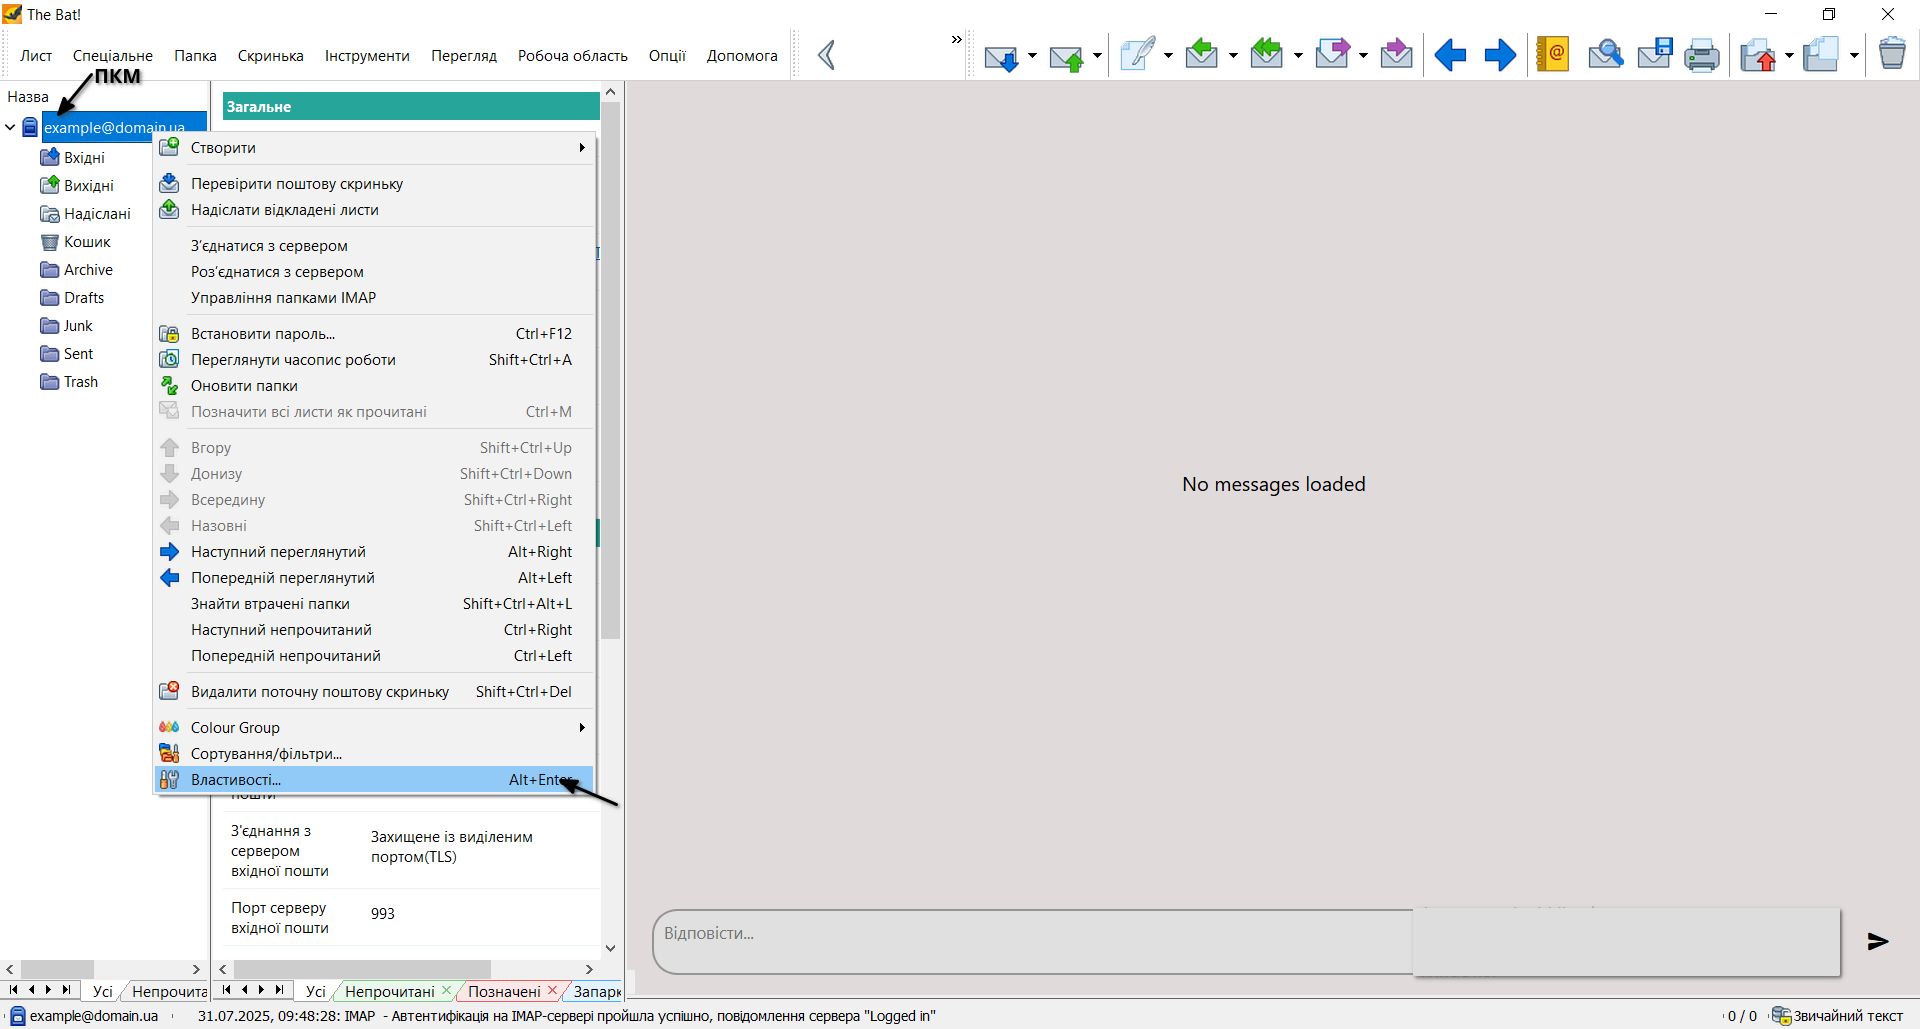Click the trash bin delete icon in toolbar
This screenshot has height=1029, width=1920.
pyautogui.click(x=1891, y=54)
